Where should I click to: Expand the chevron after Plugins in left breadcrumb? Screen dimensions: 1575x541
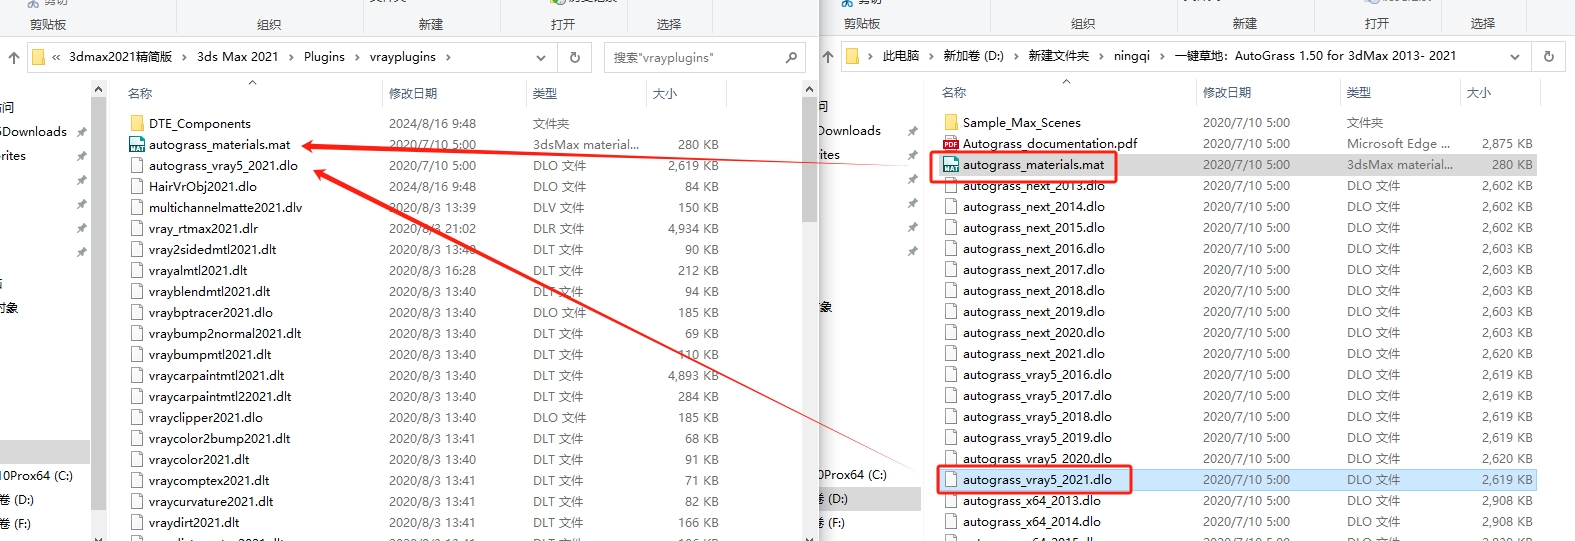(358, 57)
